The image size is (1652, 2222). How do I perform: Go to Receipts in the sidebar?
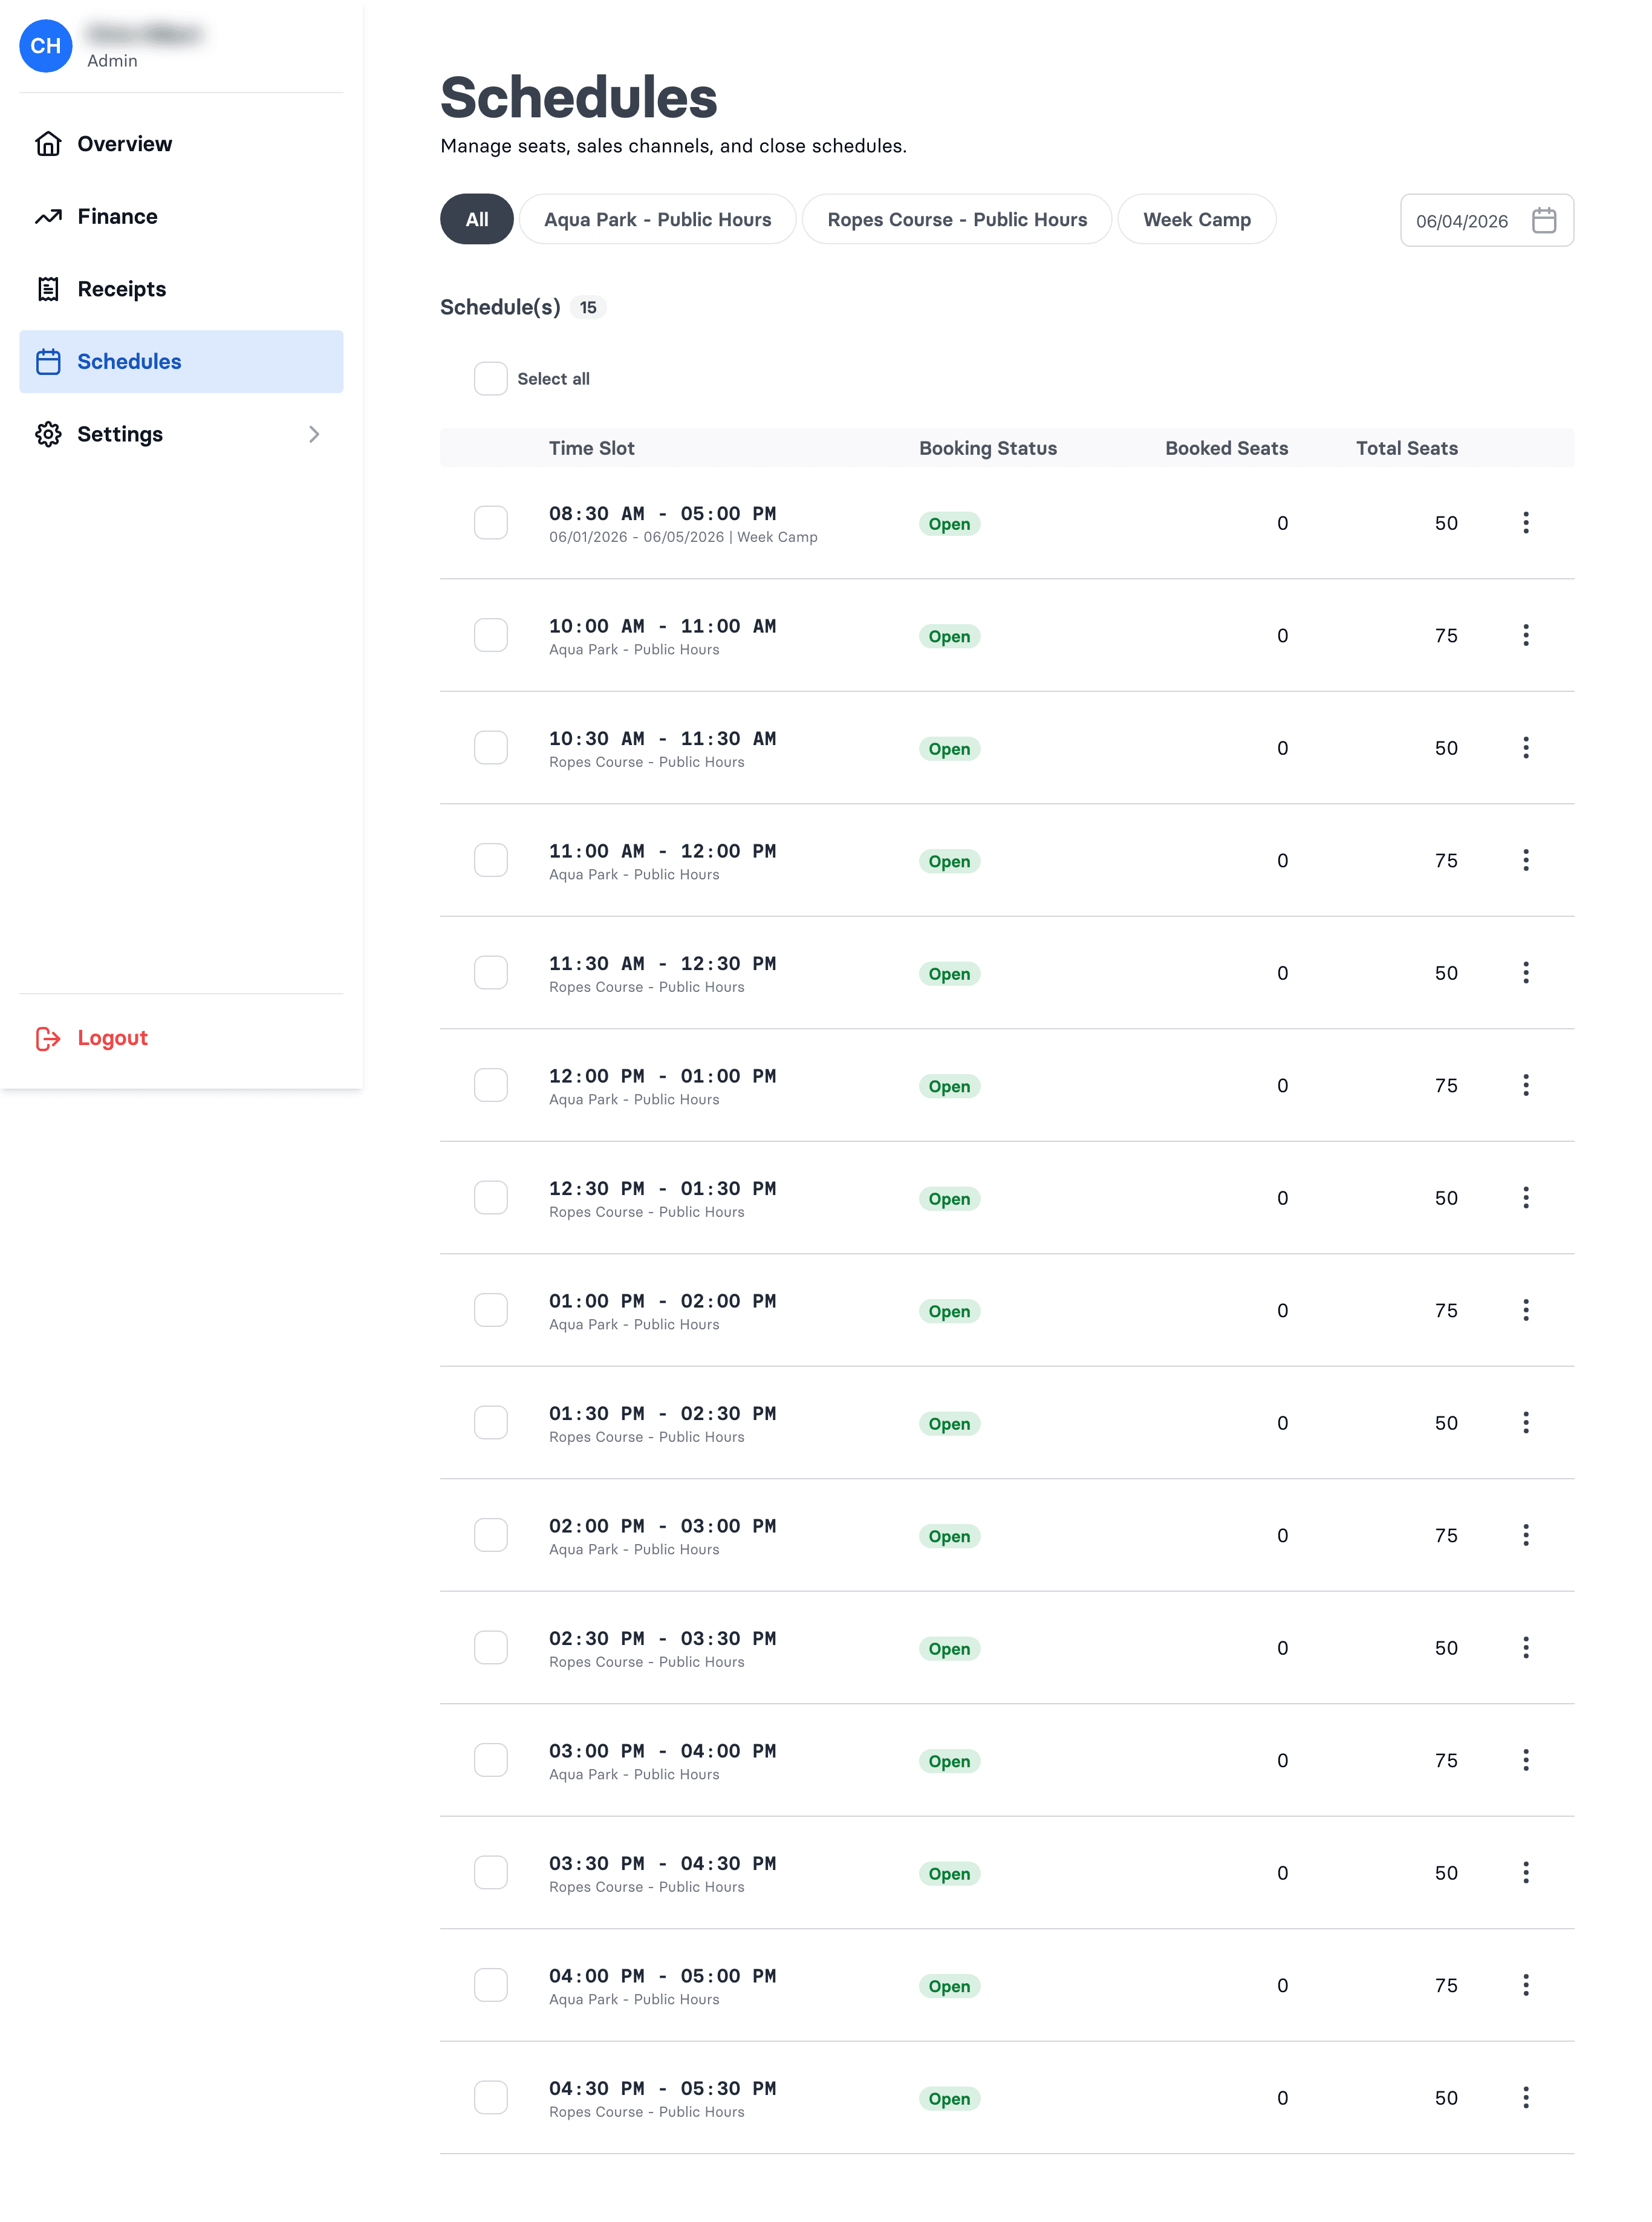181,289
